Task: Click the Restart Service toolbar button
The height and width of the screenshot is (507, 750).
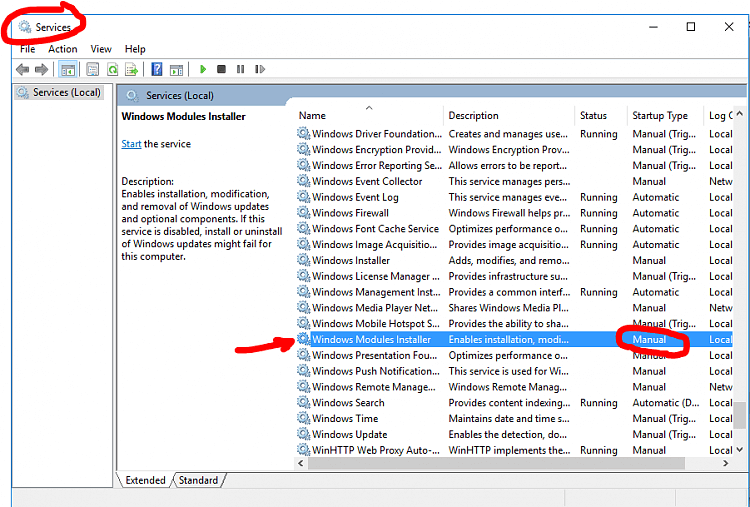Action: 259,69
